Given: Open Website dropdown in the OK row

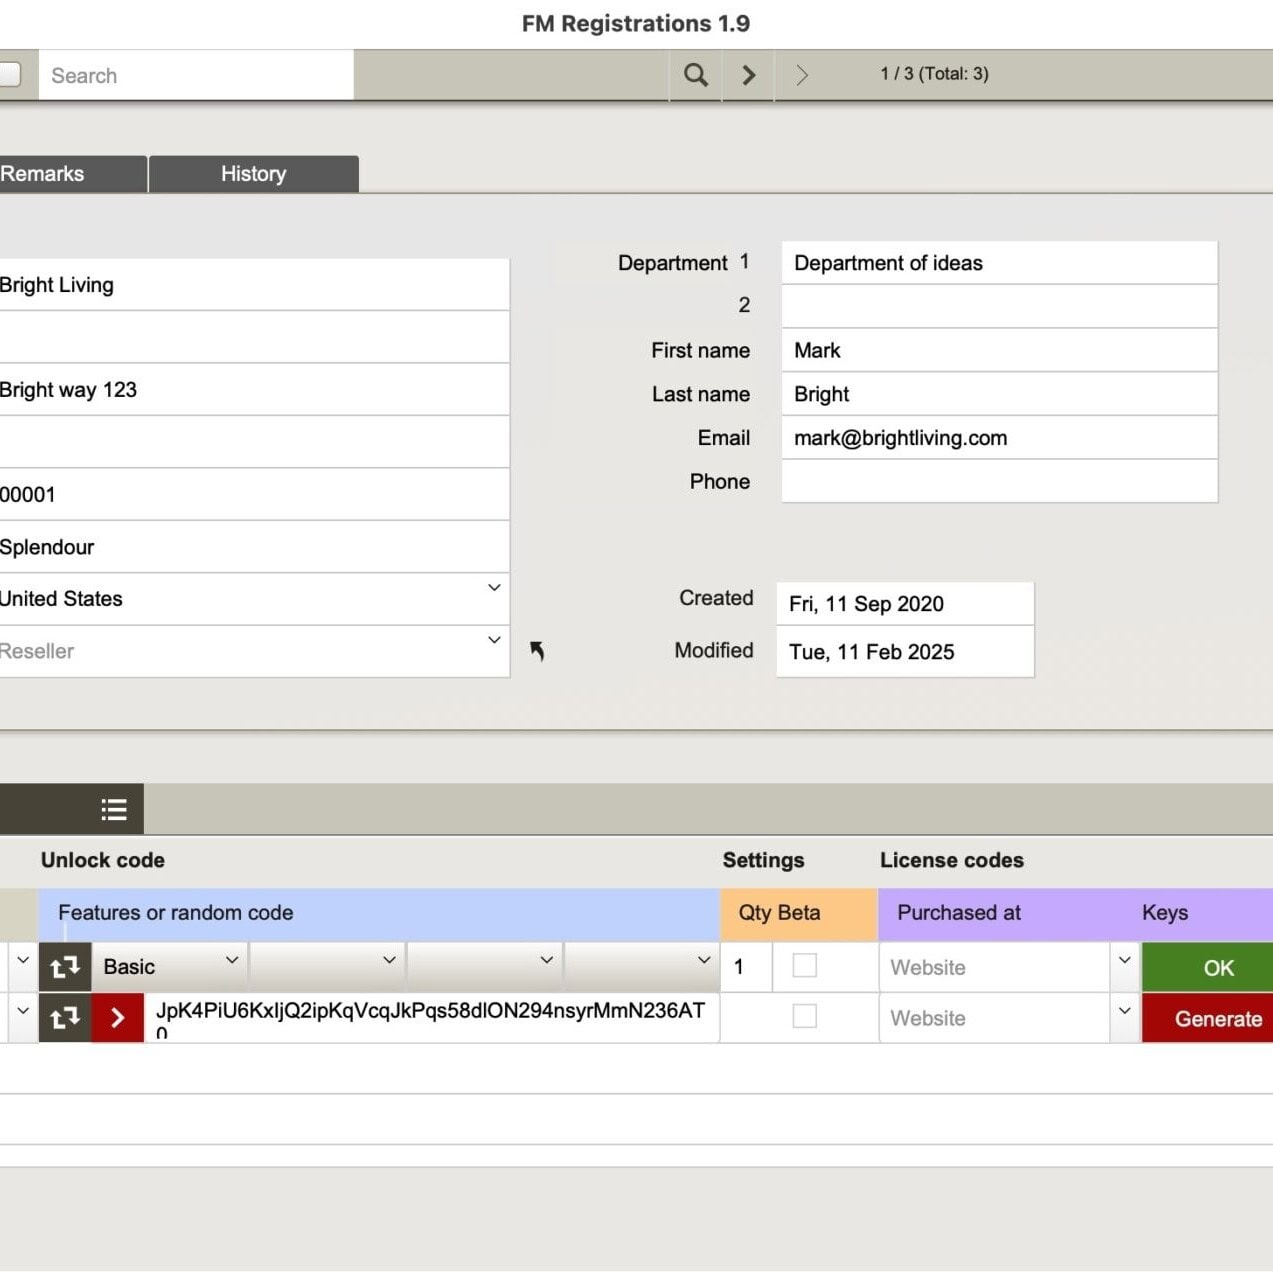Looking at the screenshot, I should 1124,960.
